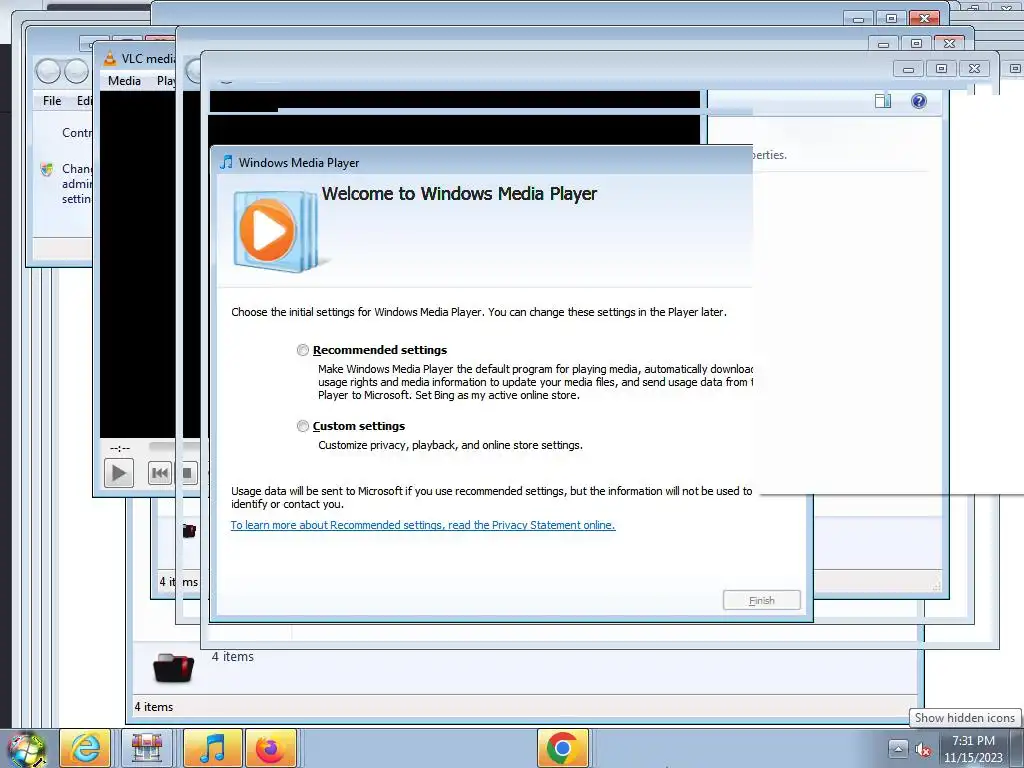Image resolution: width=1024 pixels, height=768 pixels.
Task: Maximize the frontmost explorer window
Action: [x=941, y=69]
